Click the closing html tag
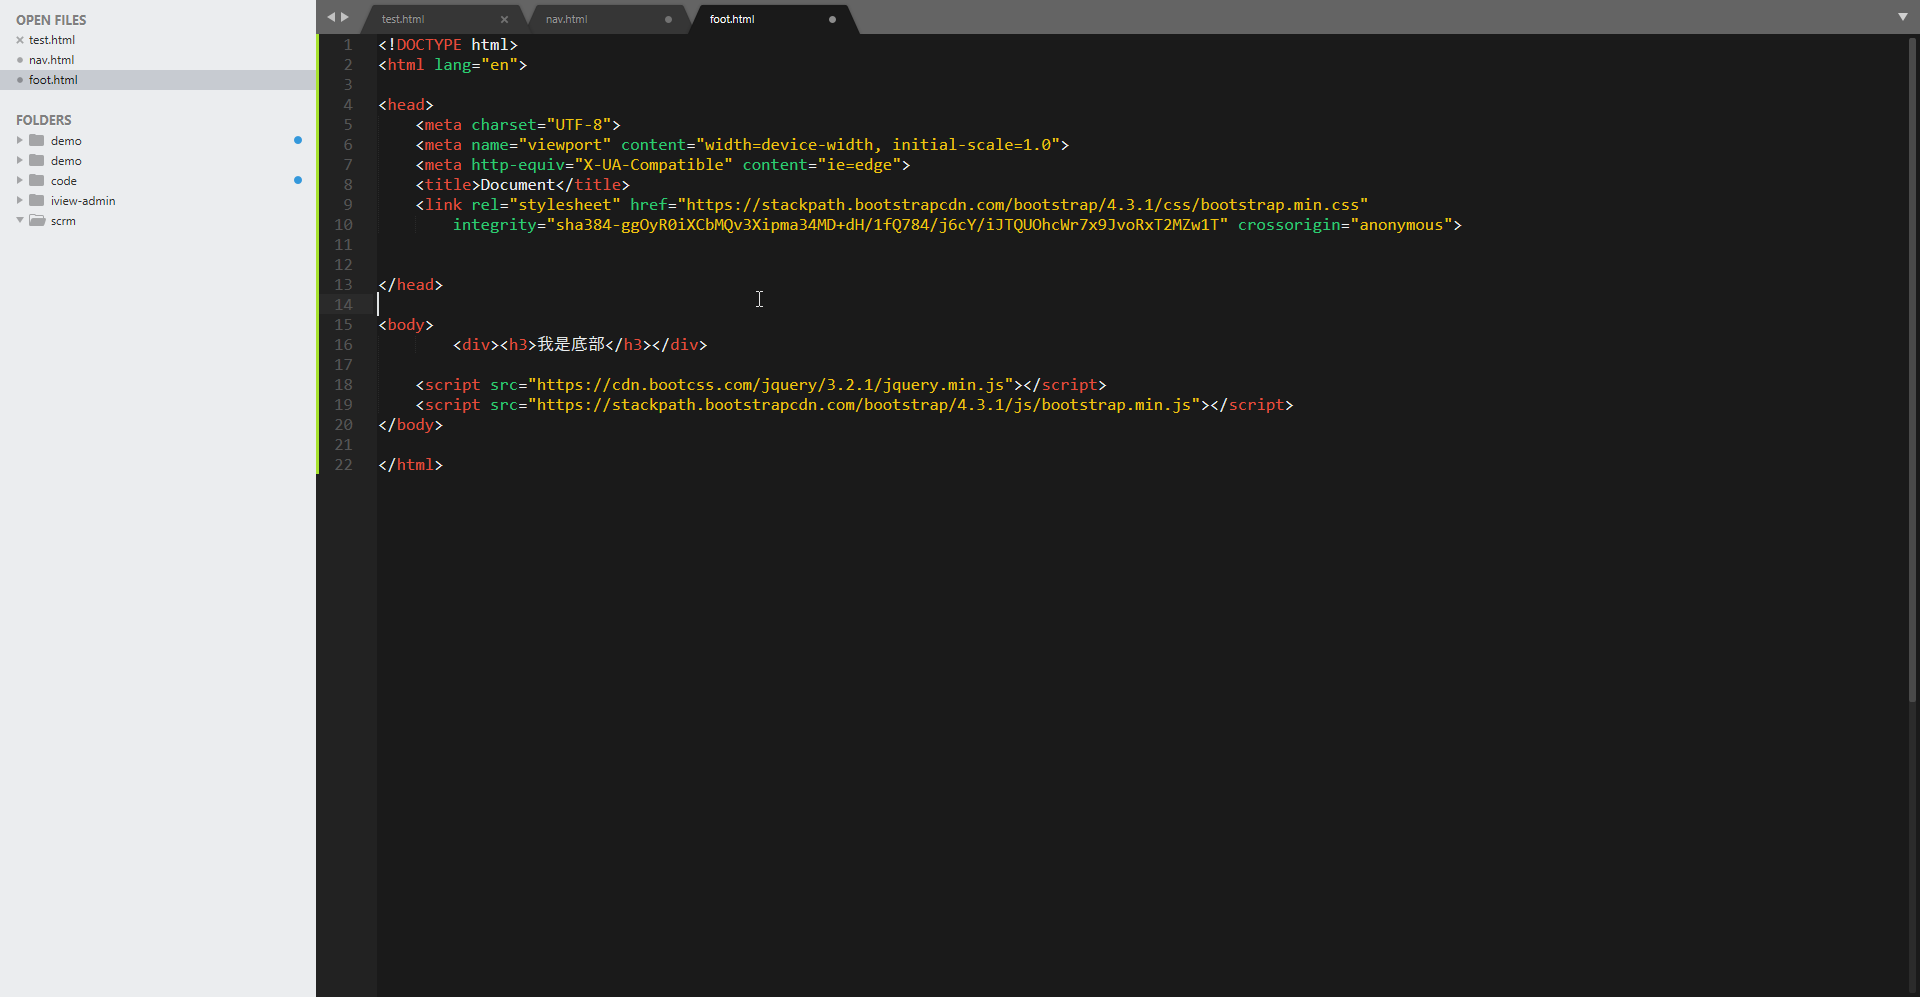 (410, 465)
